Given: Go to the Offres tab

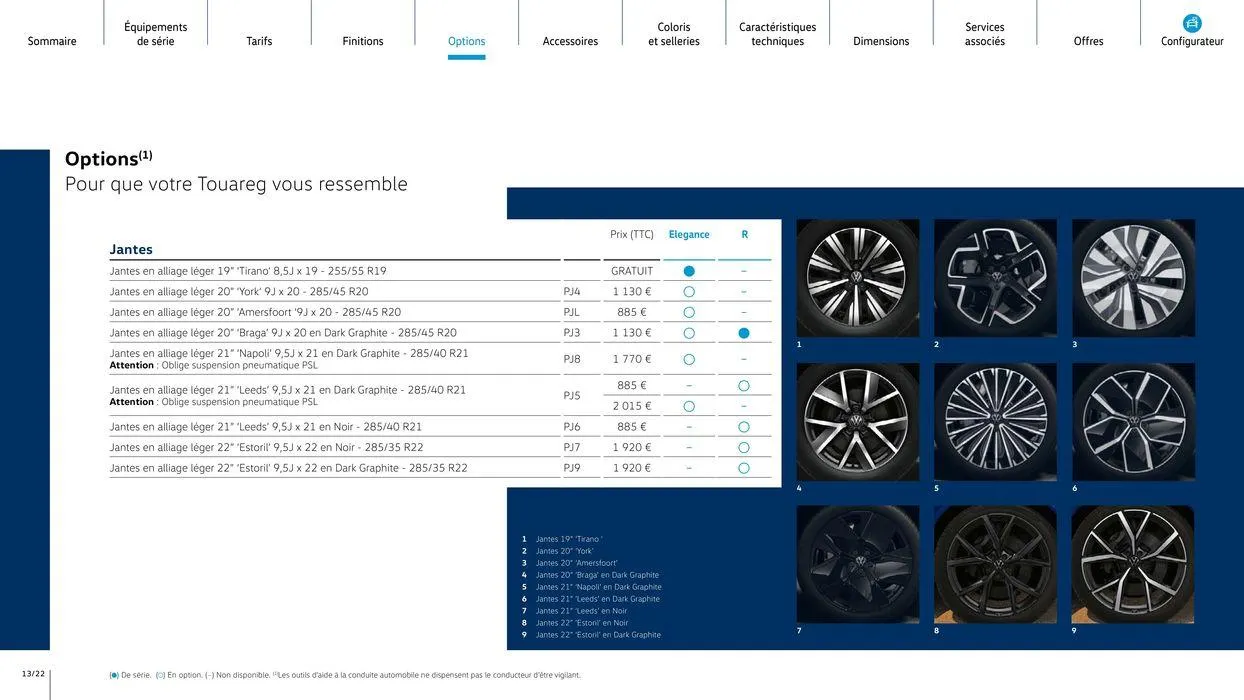Looking at the screenshot, I should pyautogui.click(x=1088, y=41).
